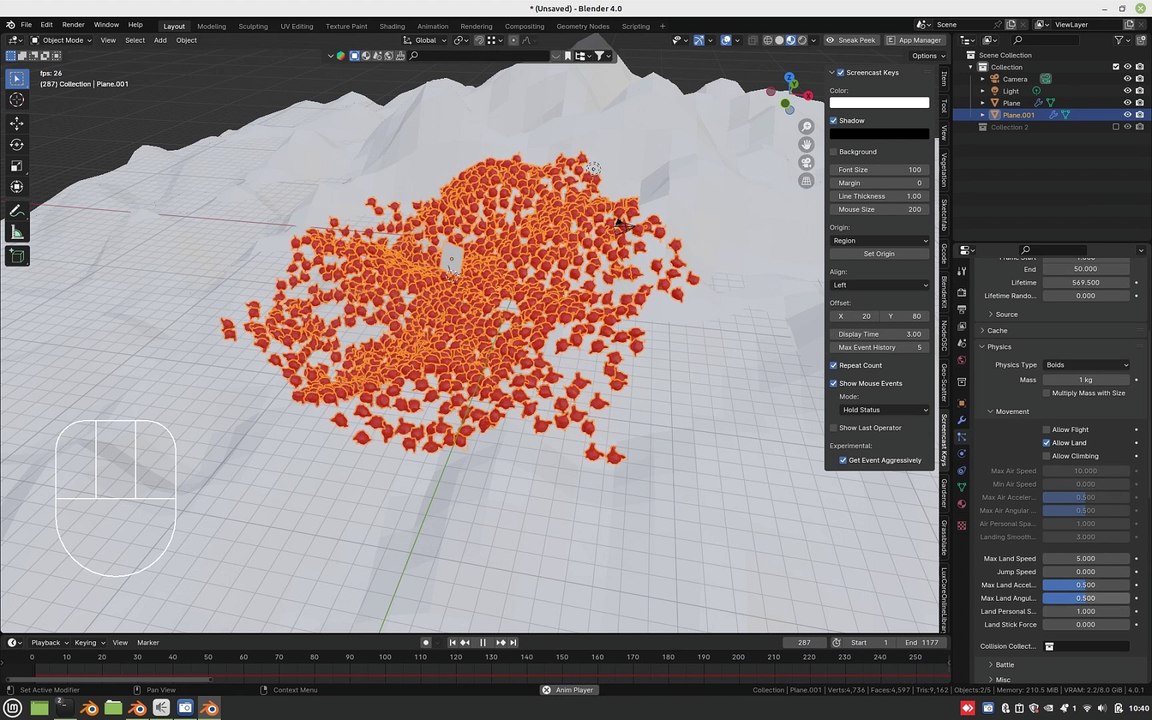Image resolution: width=1152 pixels, height=720 pixels.
Task: Click the Anim Player status button
Action: click(x=569, y=690)
